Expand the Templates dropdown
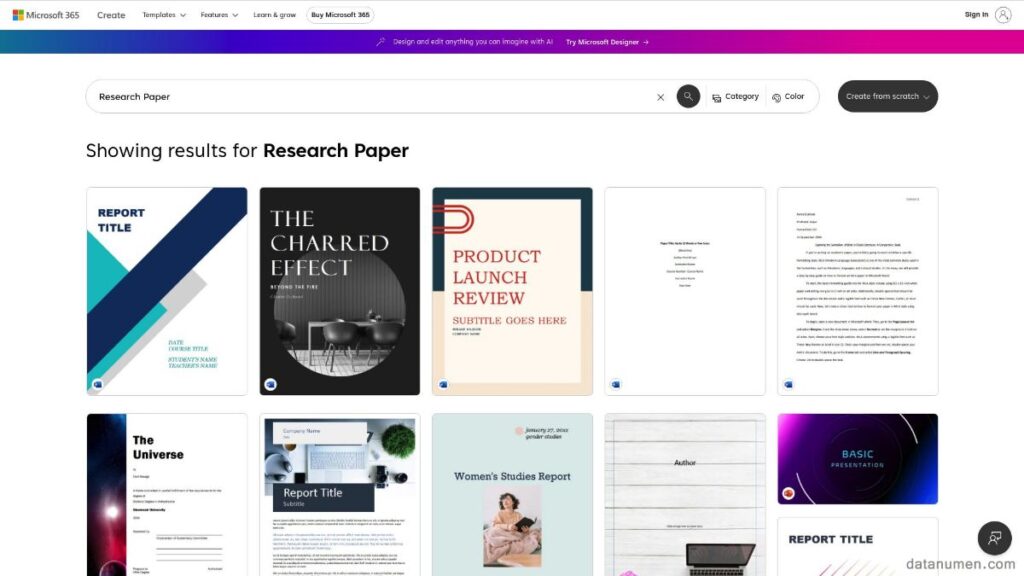 (x=163, y=14)
